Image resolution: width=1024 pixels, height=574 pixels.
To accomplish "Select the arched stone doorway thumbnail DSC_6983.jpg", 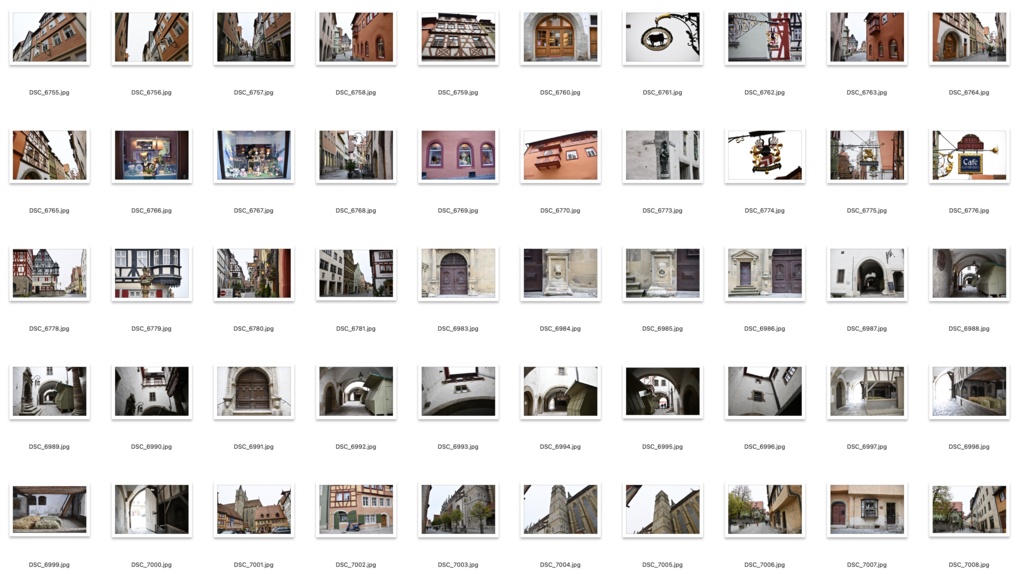I will click(x=458, y=273).
